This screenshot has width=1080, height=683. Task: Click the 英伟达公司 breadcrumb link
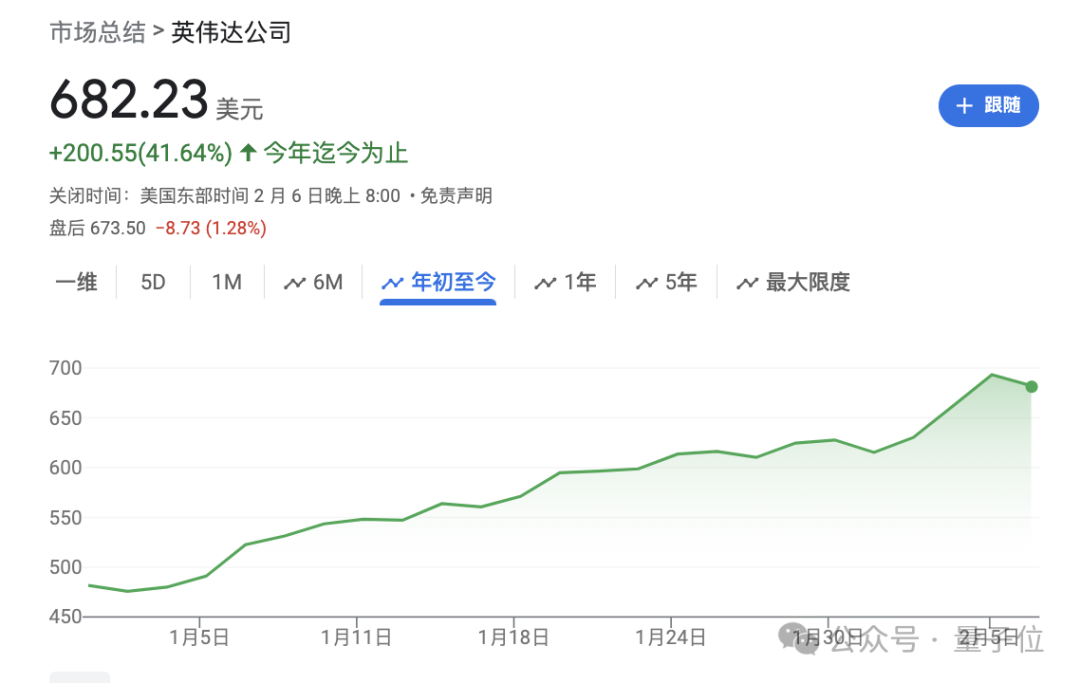click(x=228, y=32)
